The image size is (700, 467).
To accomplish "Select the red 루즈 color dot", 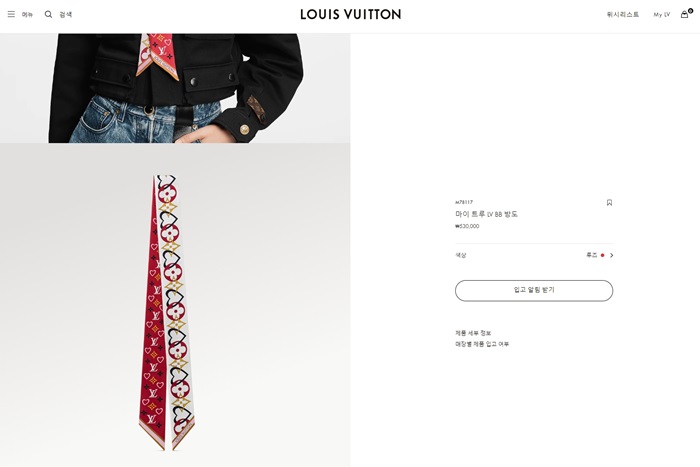I will [602, 255].
